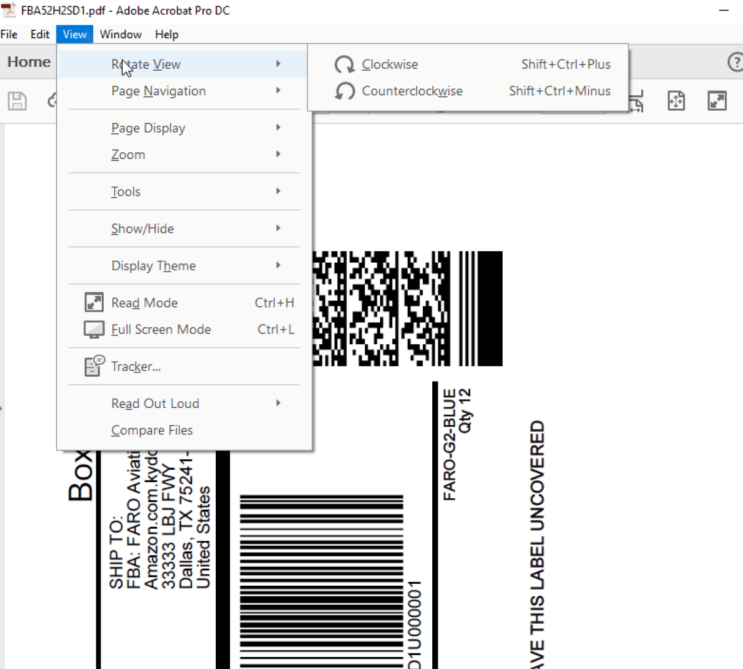Close the open View menu

(x=74, y=35)
